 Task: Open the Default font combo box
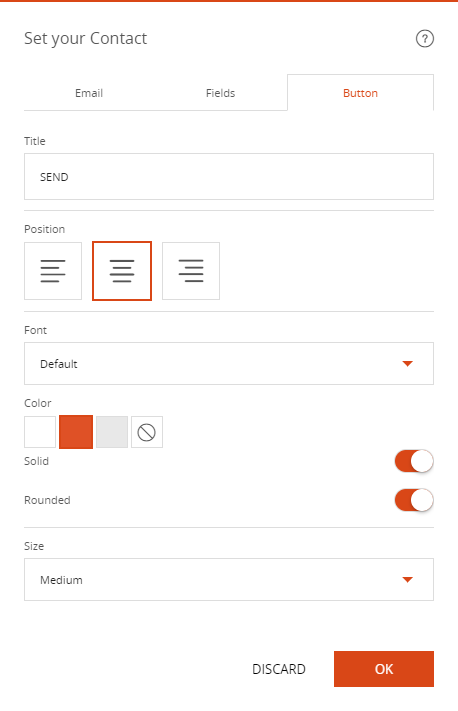click(229, 364)
